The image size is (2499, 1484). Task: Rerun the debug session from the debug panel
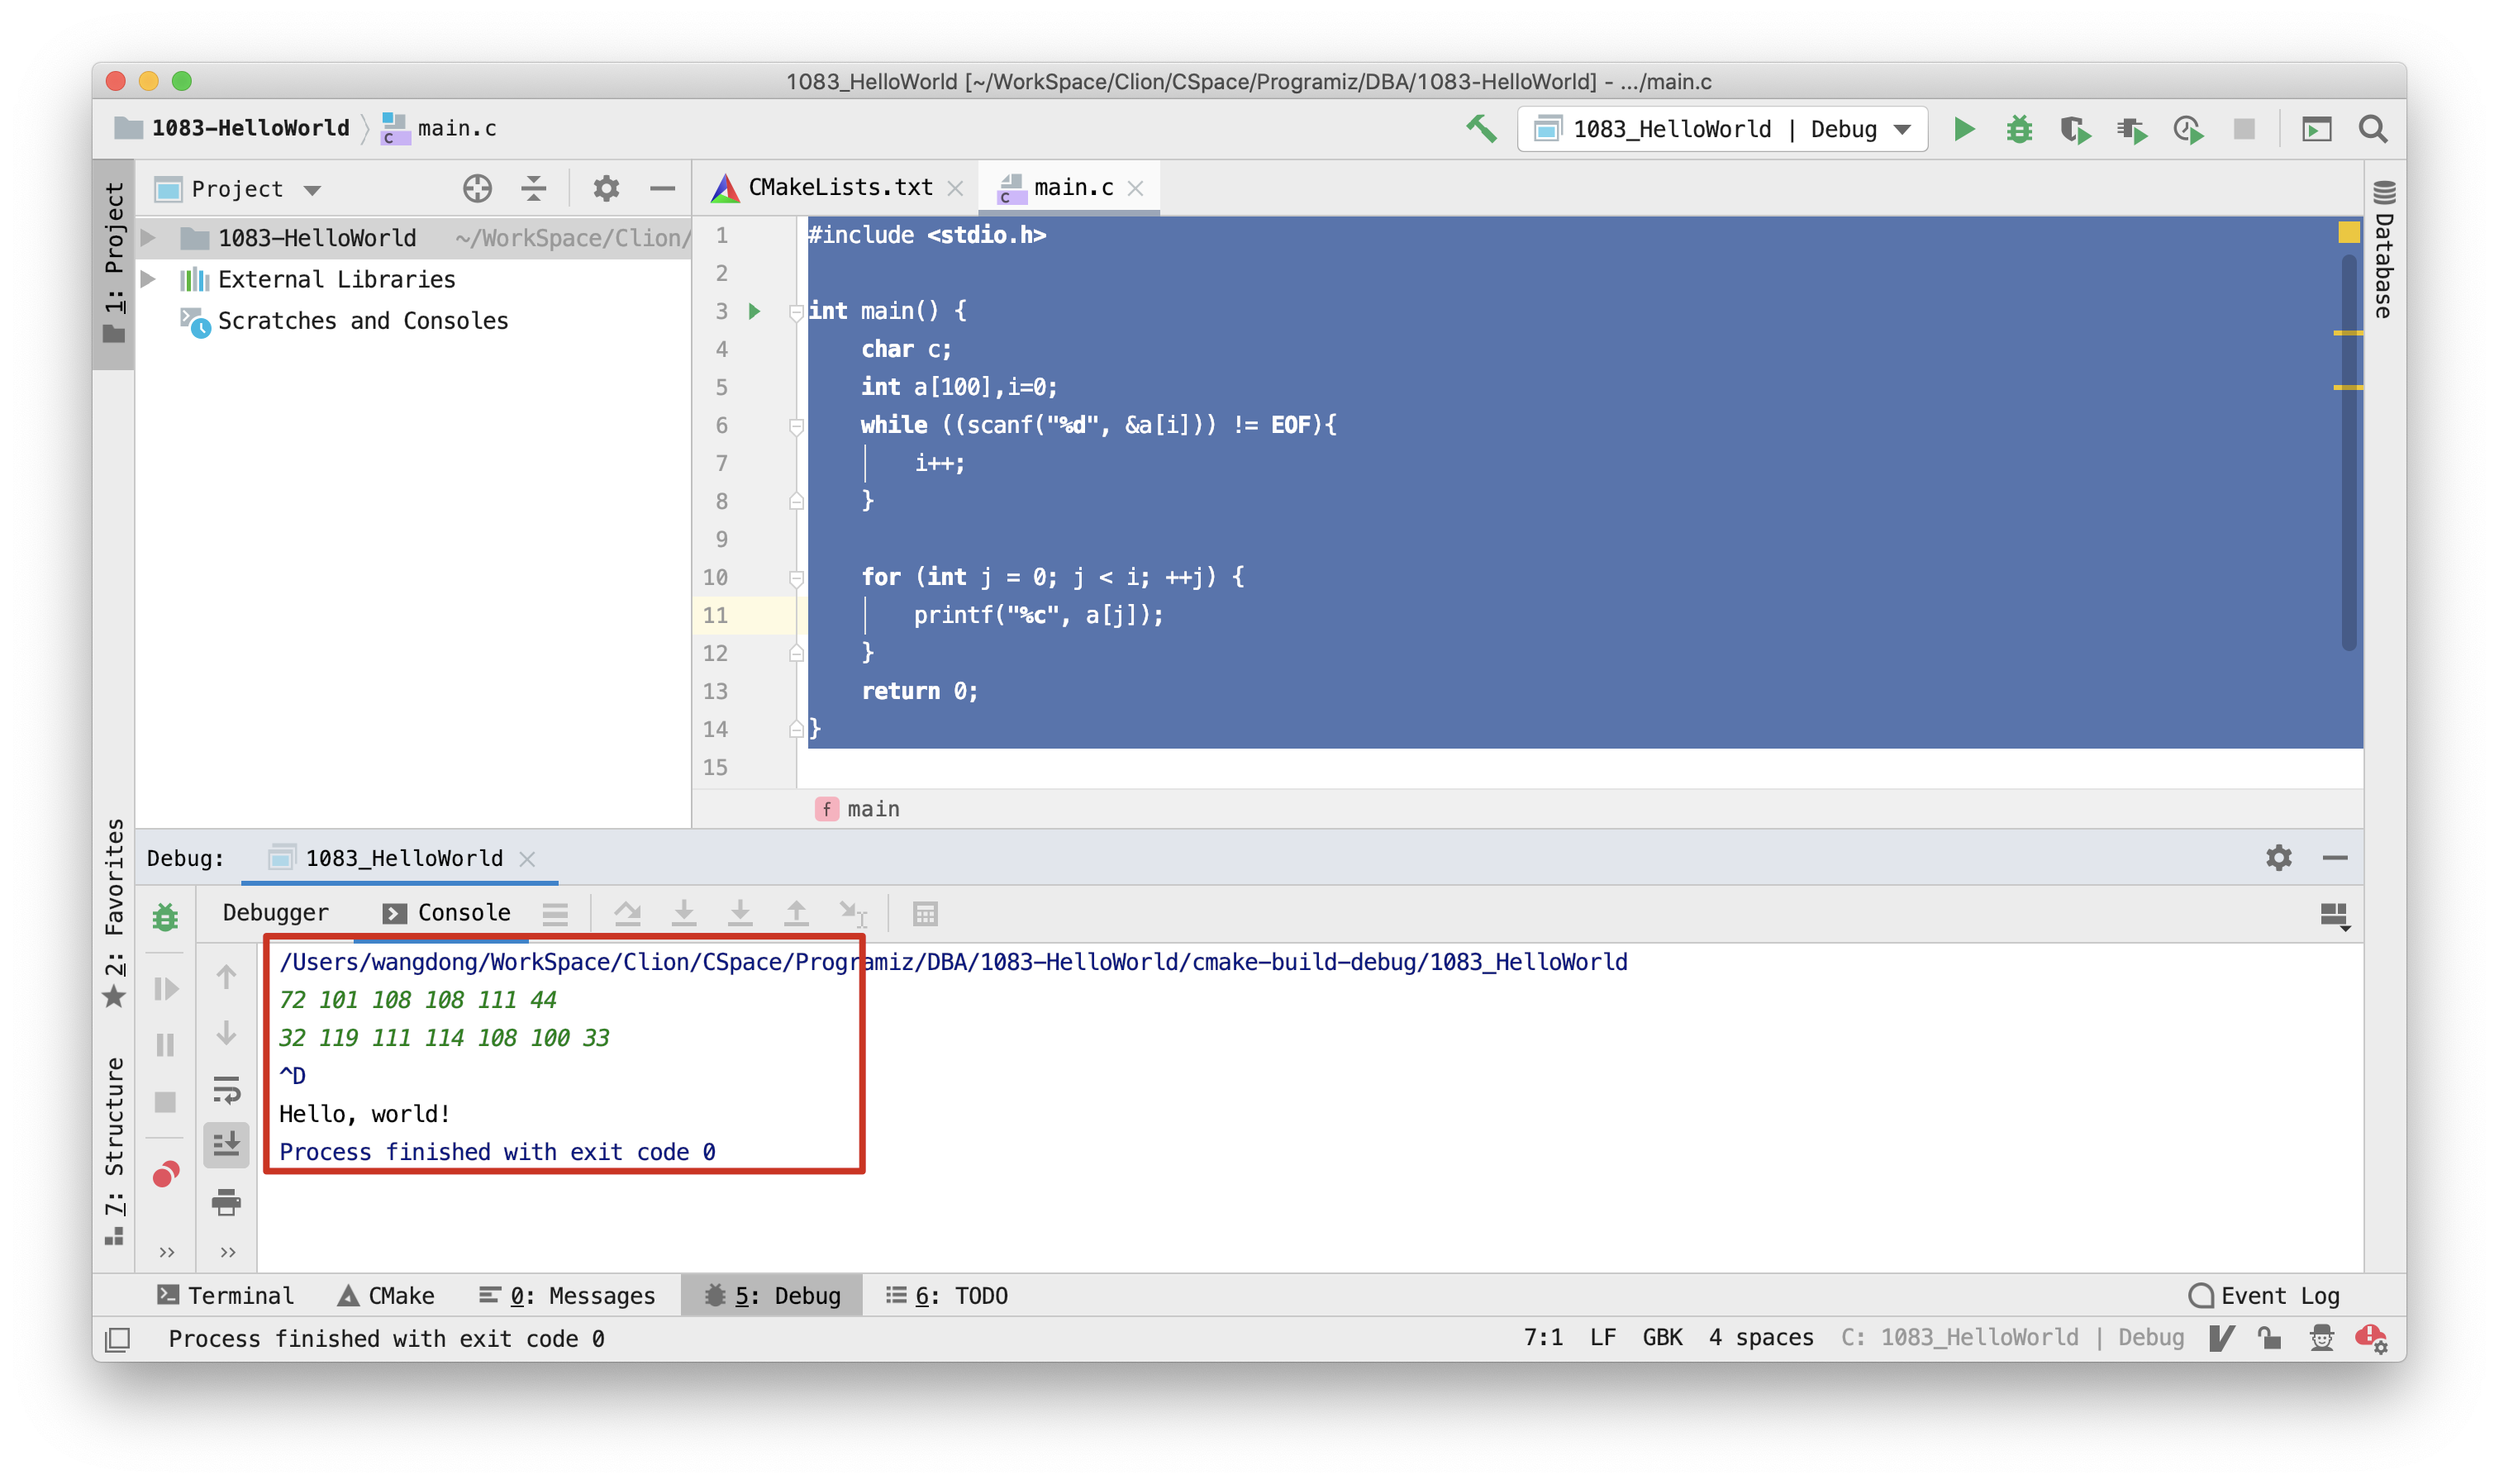tap(166, 917)
